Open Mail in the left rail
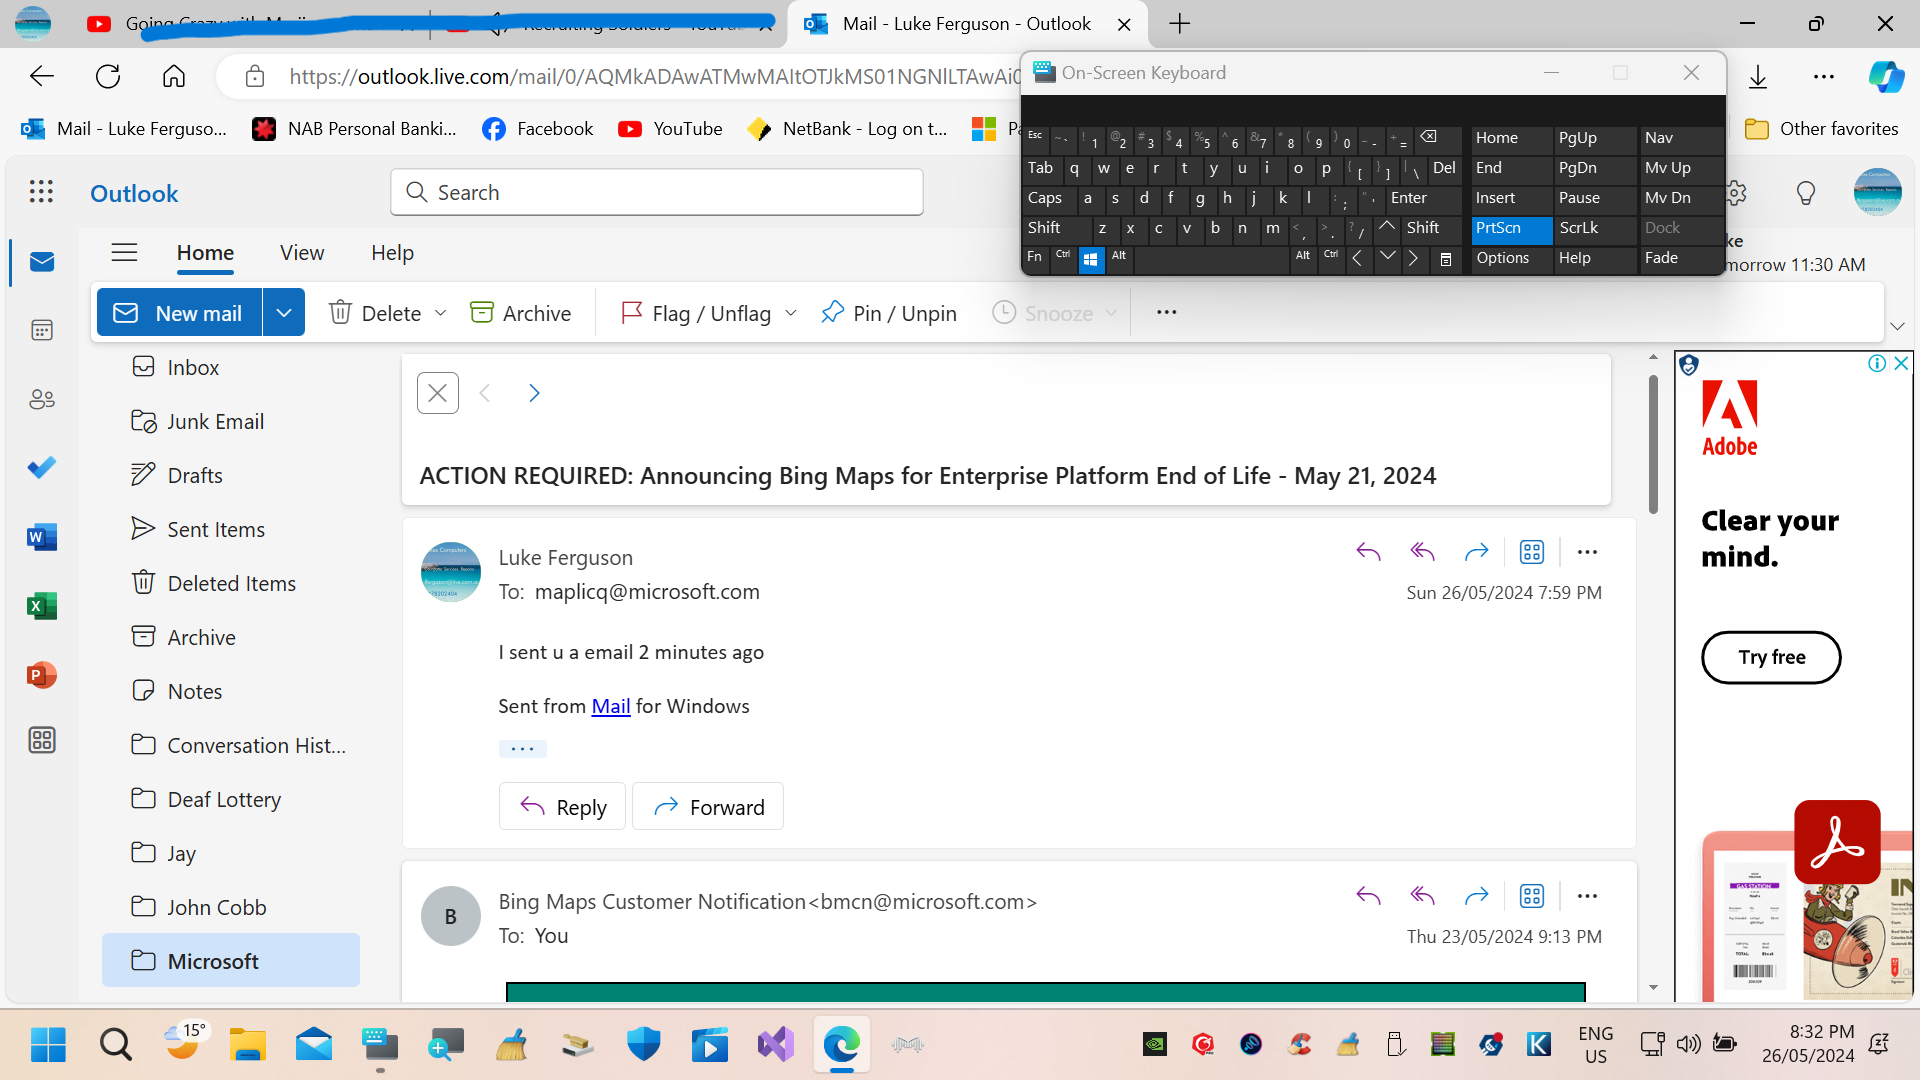The image size is (1920, 1080). pyautogui.click(x=42, y=262)
